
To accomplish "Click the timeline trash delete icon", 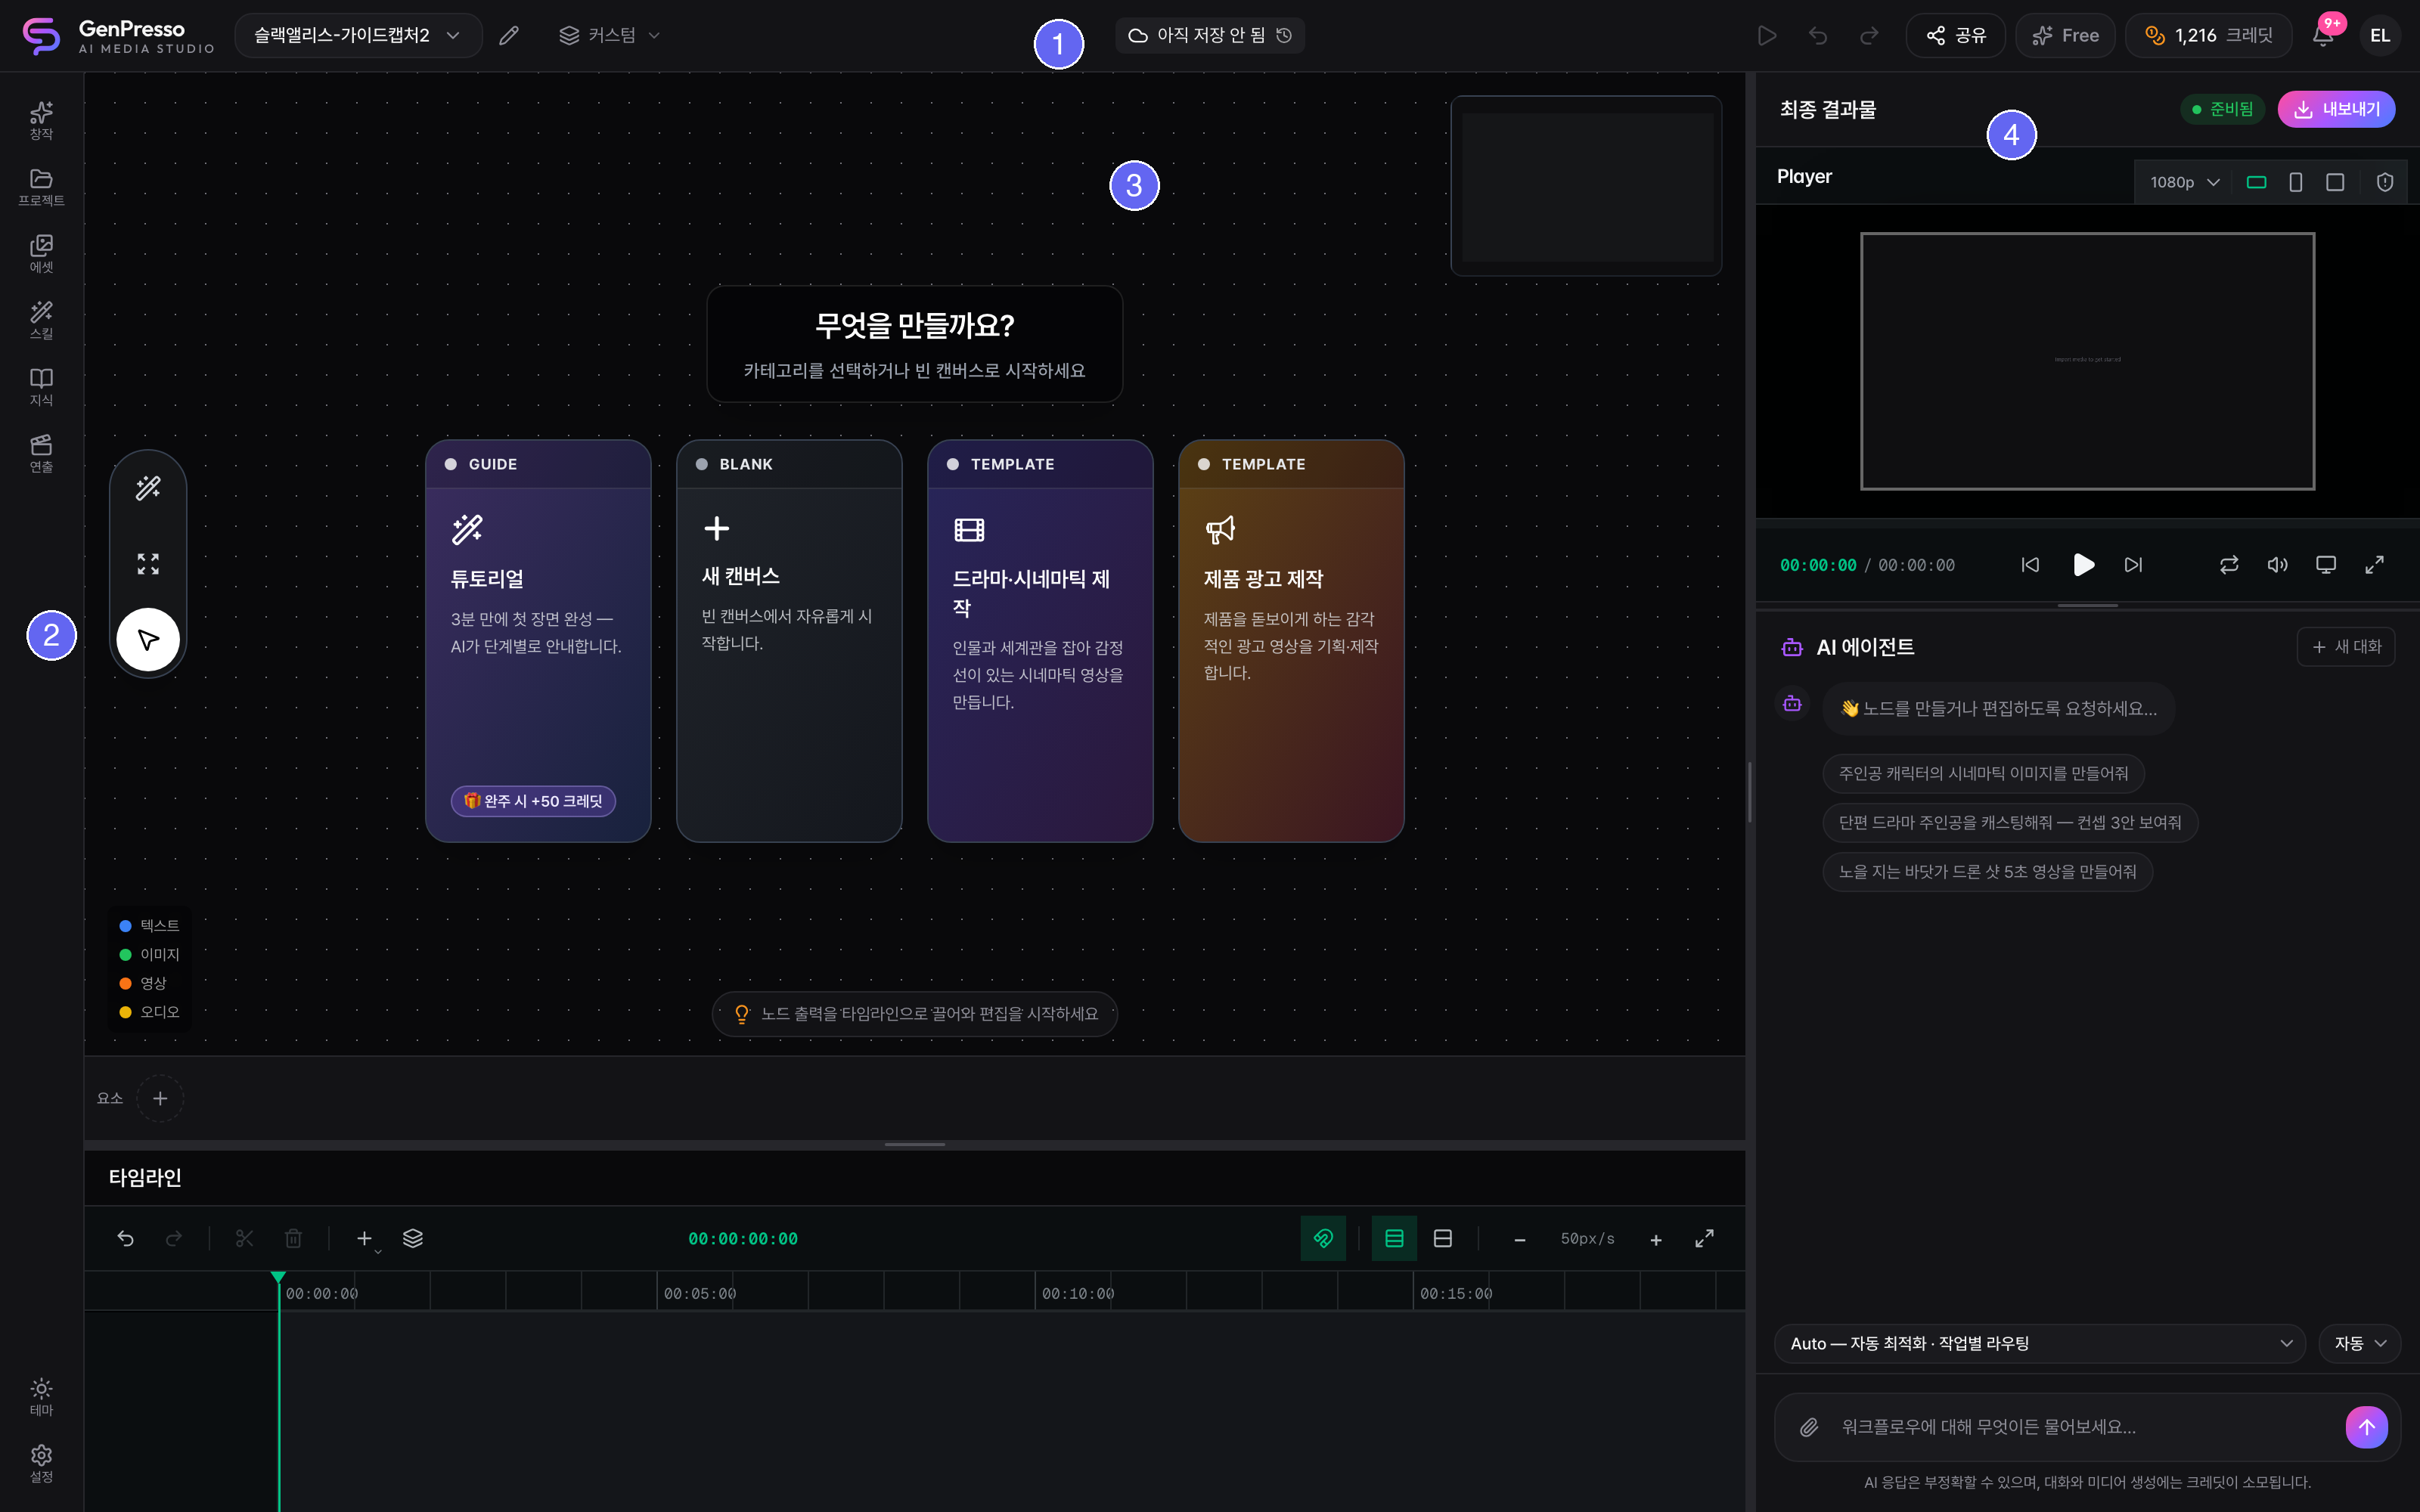I will pyautogui.click(x=293, y=1239).
